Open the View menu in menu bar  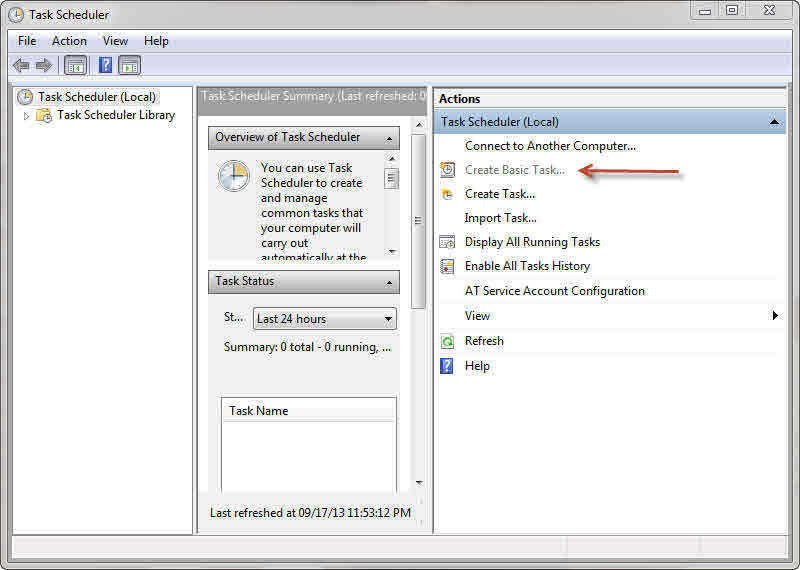click(115, 41)
